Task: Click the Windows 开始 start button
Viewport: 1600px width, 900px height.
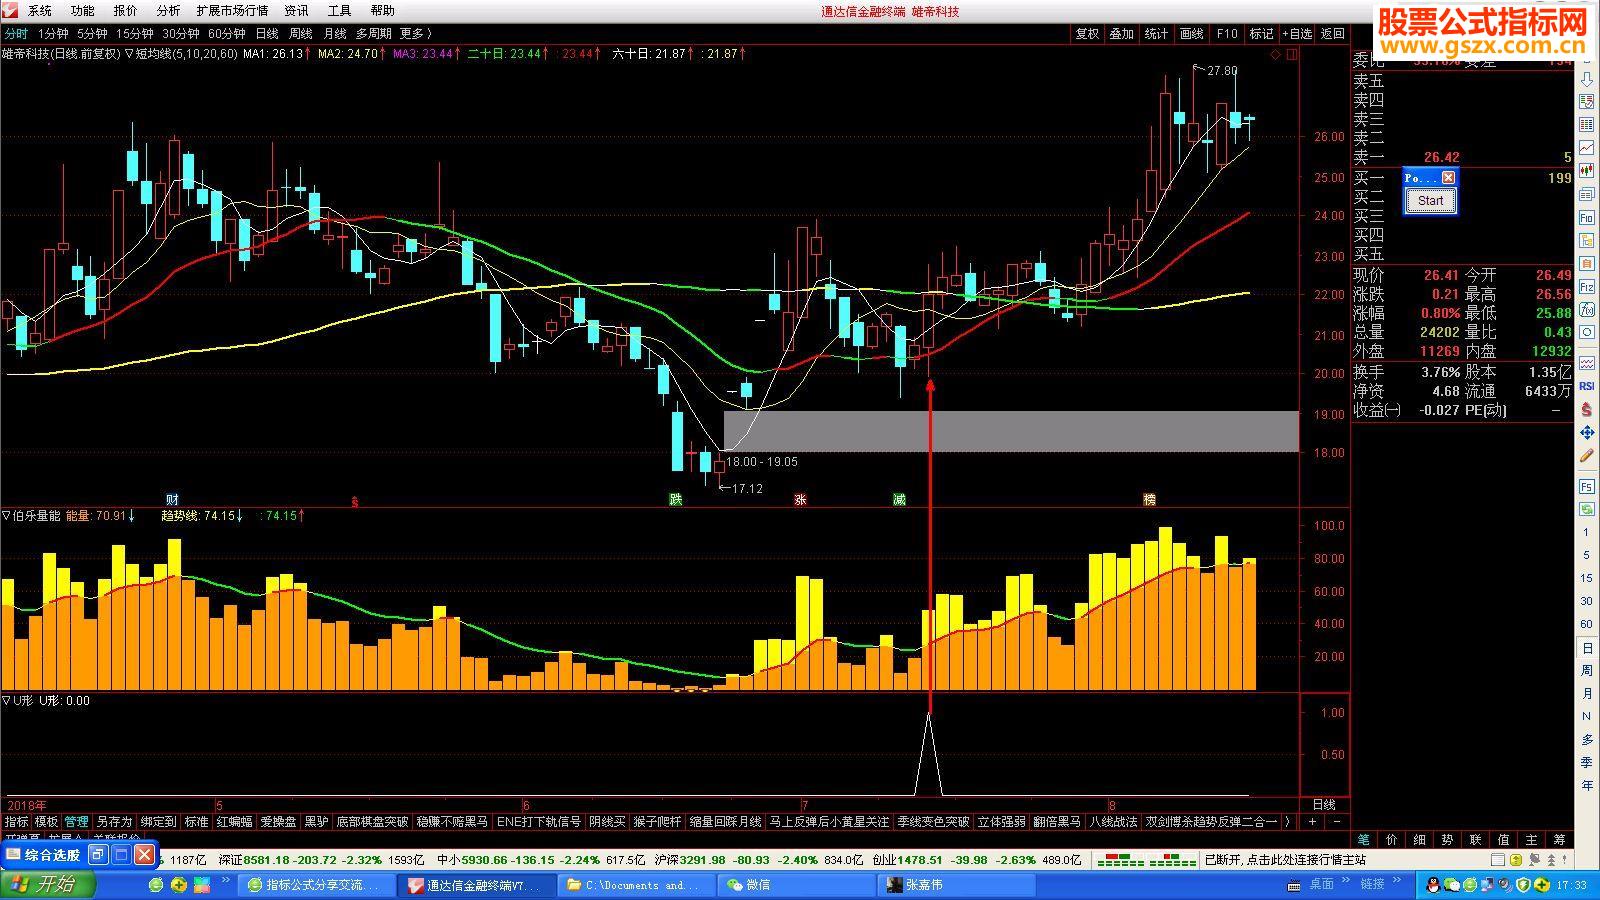Action: click(47, 885)
